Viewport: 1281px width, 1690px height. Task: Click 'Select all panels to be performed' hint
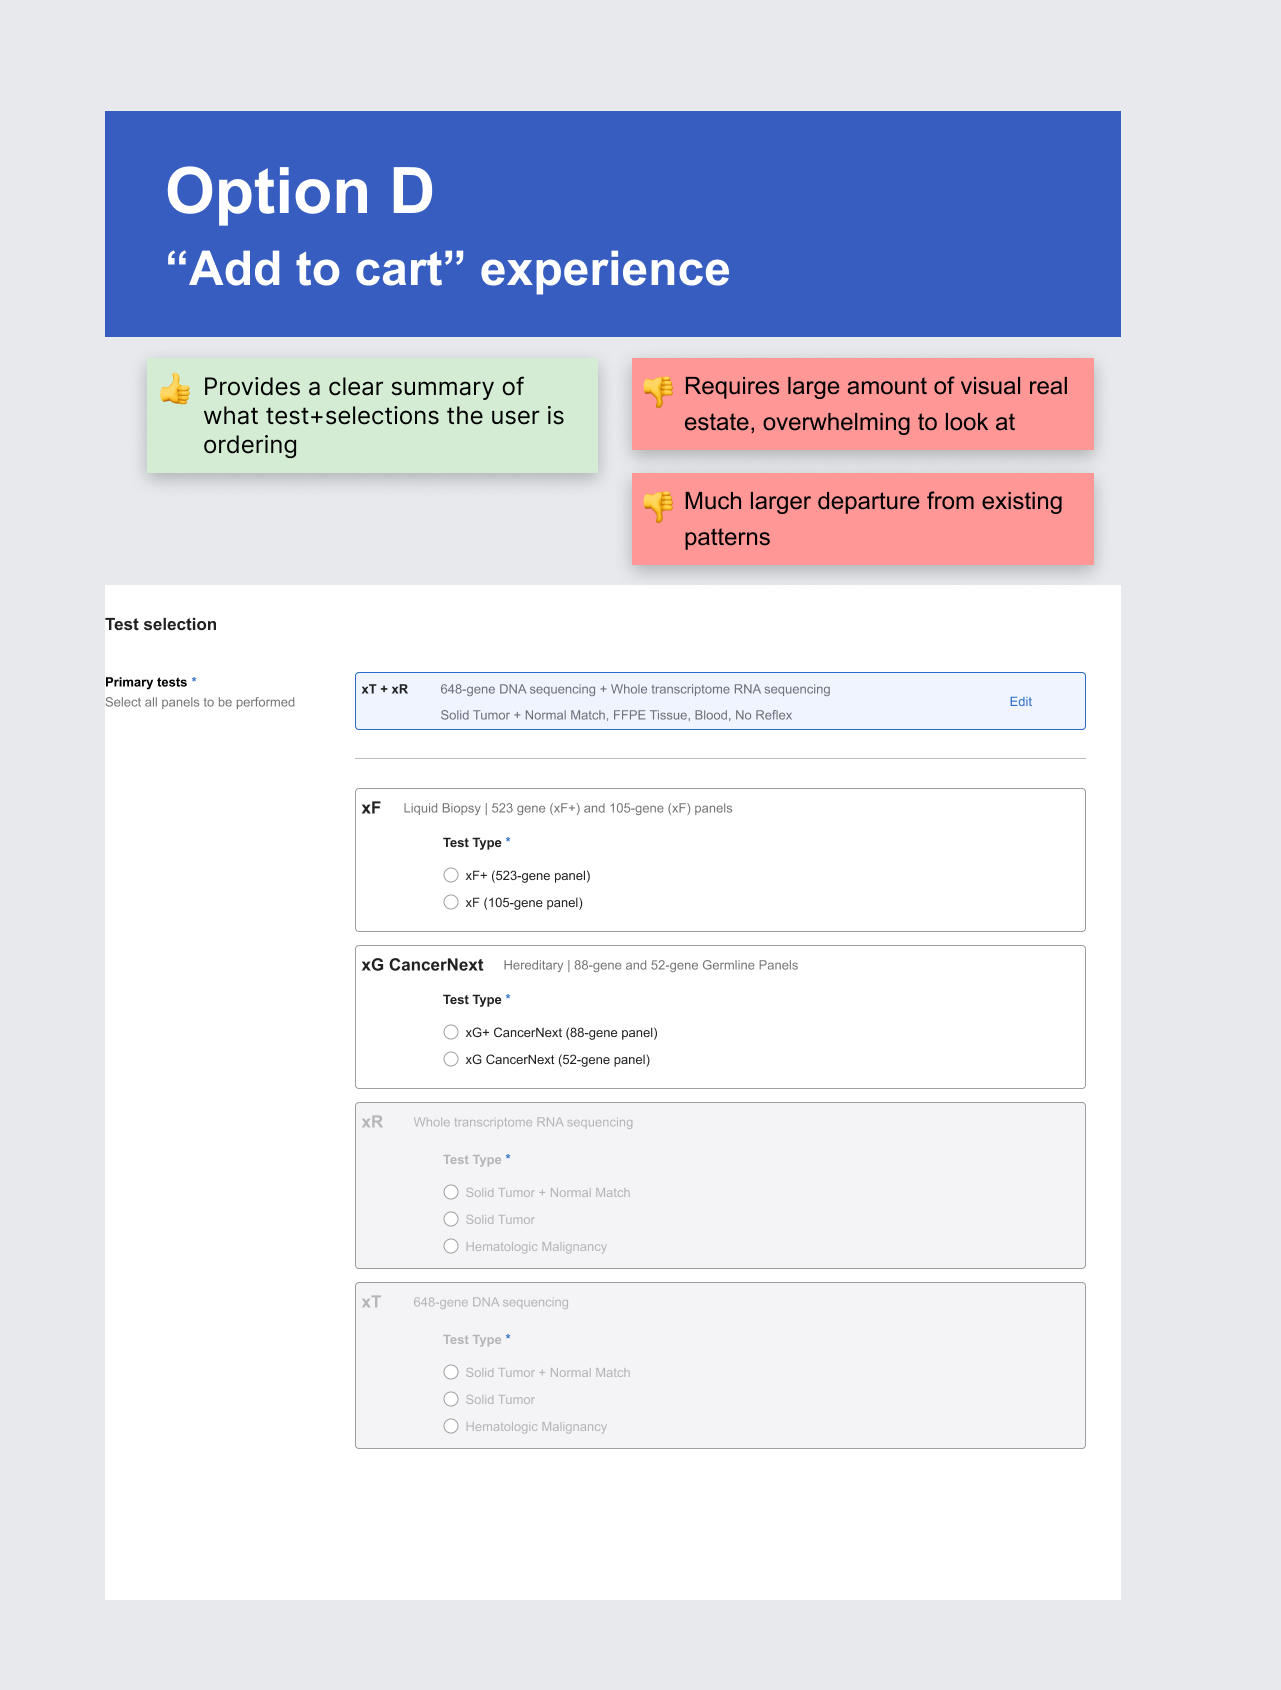click(x=200, y=702)
